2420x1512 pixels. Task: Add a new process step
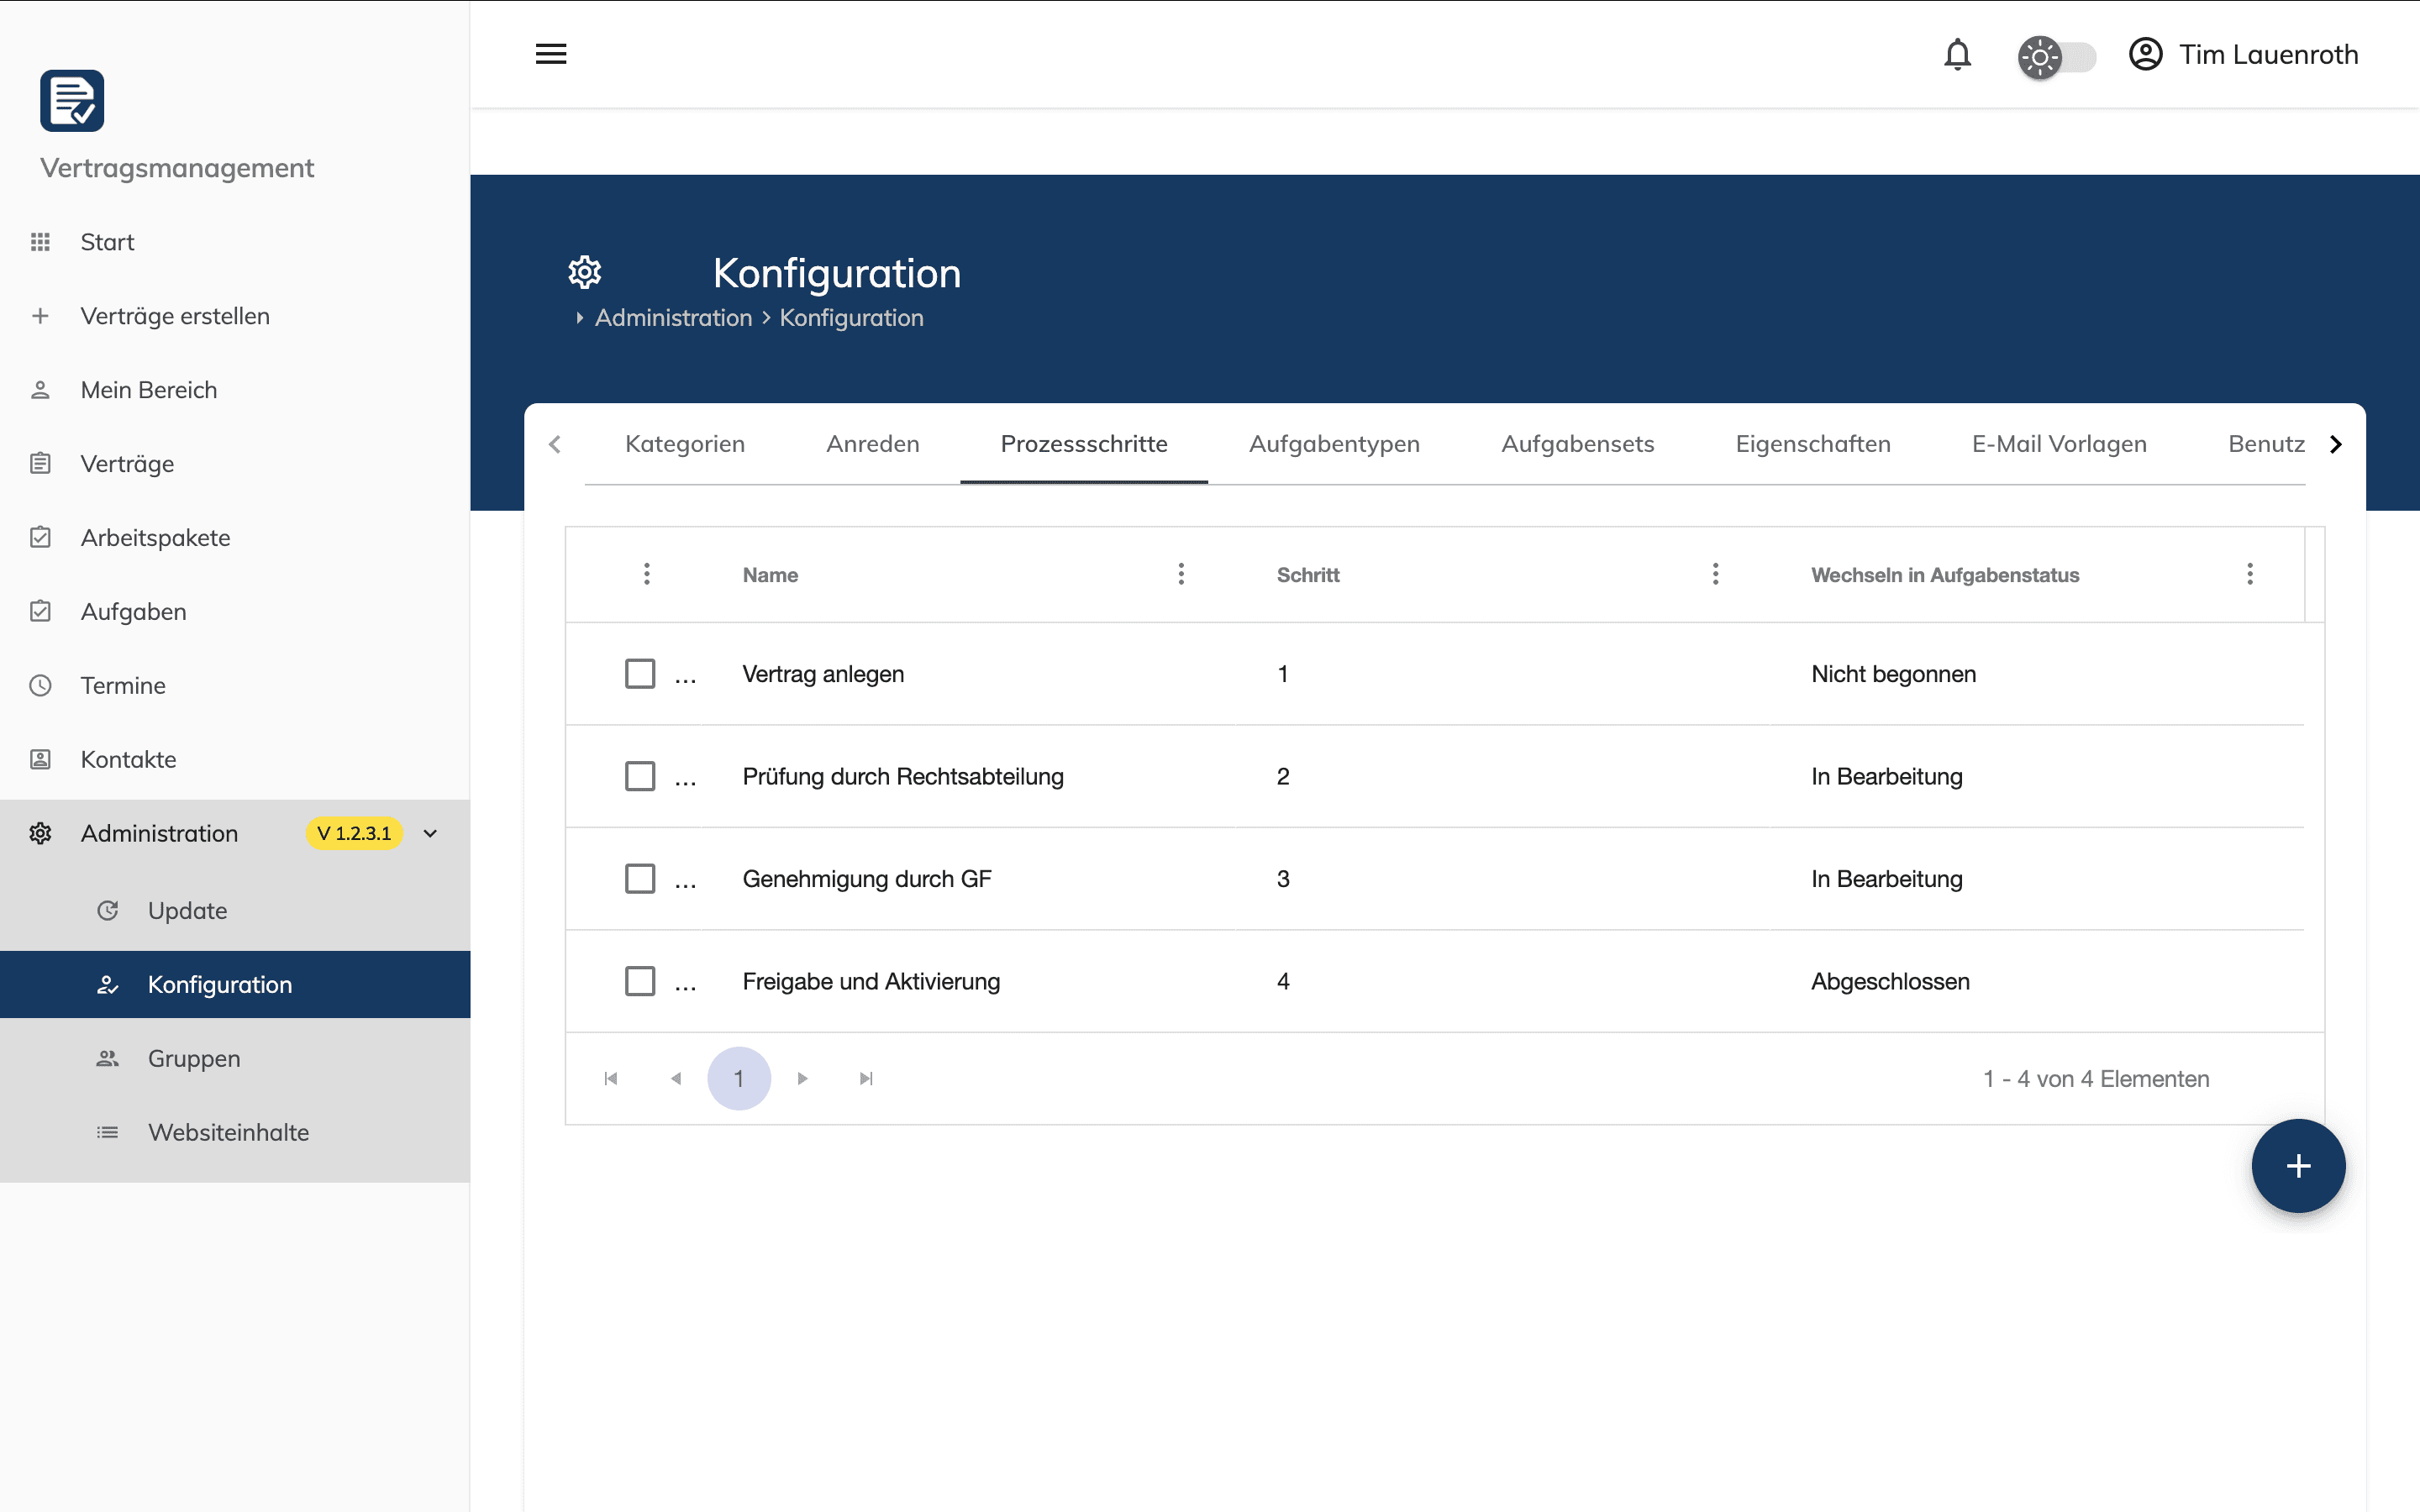click(2298, 1166)
